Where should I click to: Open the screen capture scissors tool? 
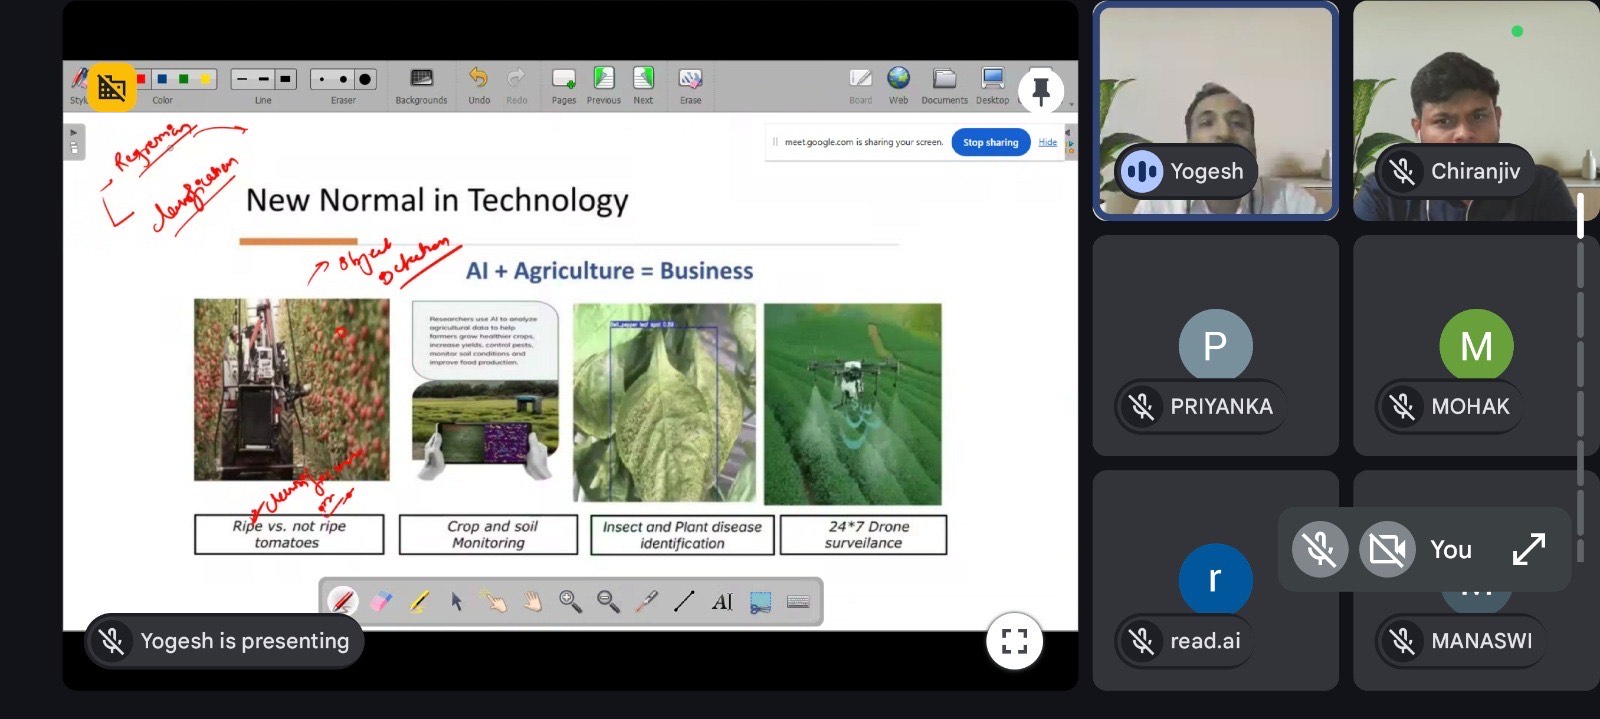click(x=760, y=602)
